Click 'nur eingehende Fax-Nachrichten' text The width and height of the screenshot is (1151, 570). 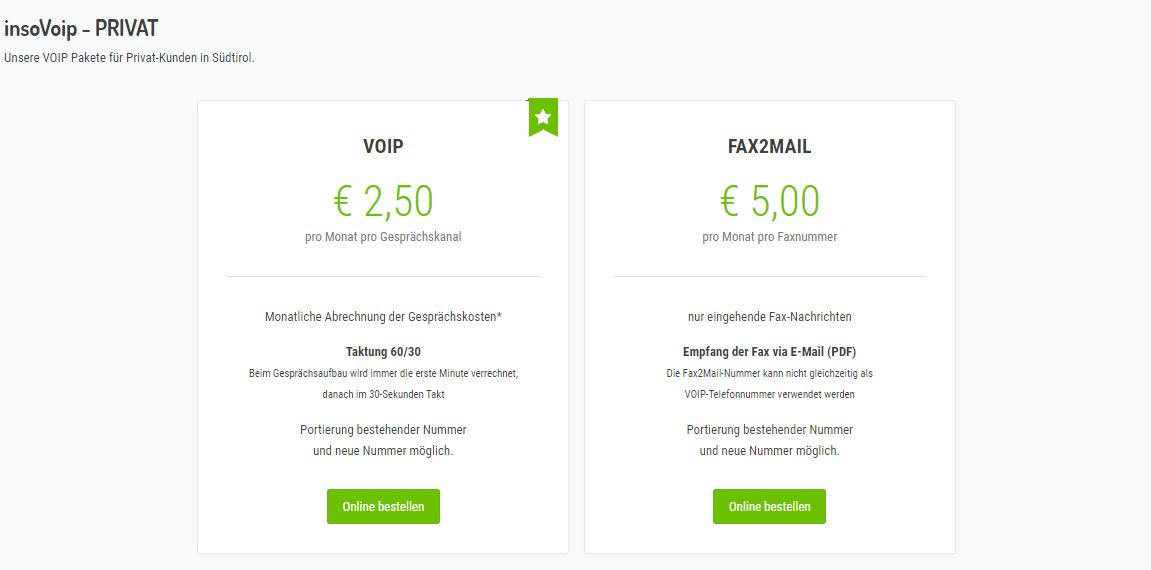pyautogui.click(x=769, y=316)
